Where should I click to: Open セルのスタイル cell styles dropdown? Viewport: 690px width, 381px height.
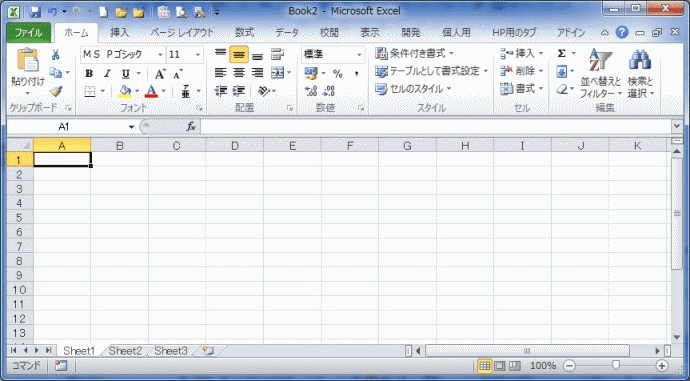[x=413, y=89]
